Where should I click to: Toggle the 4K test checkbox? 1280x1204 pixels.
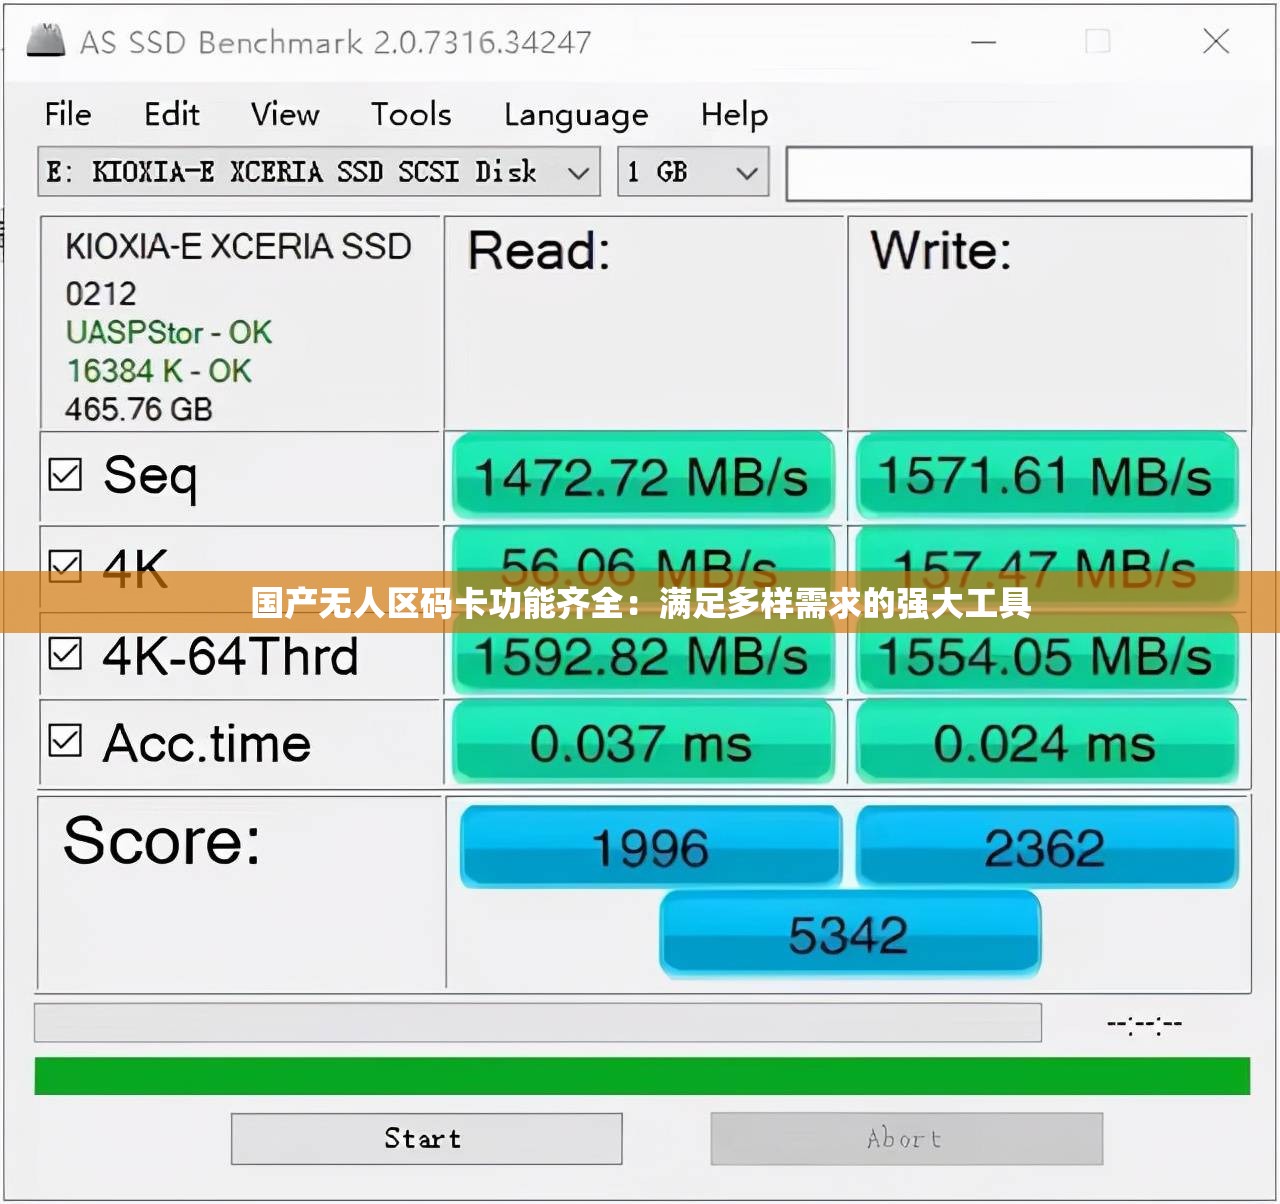(66, 565)
